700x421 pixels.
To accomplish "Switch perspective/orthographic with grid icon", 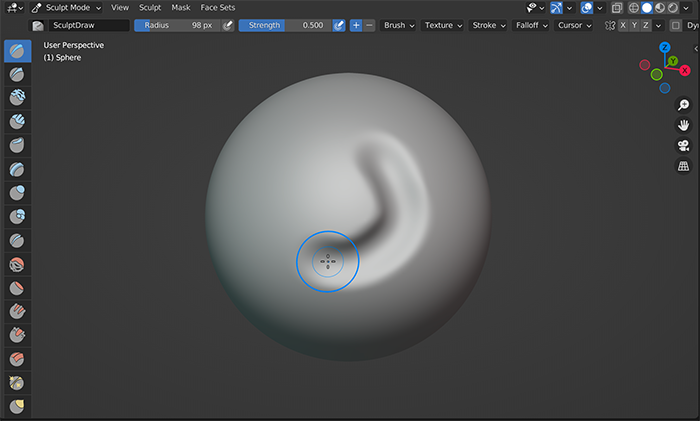I will [683, 166].
